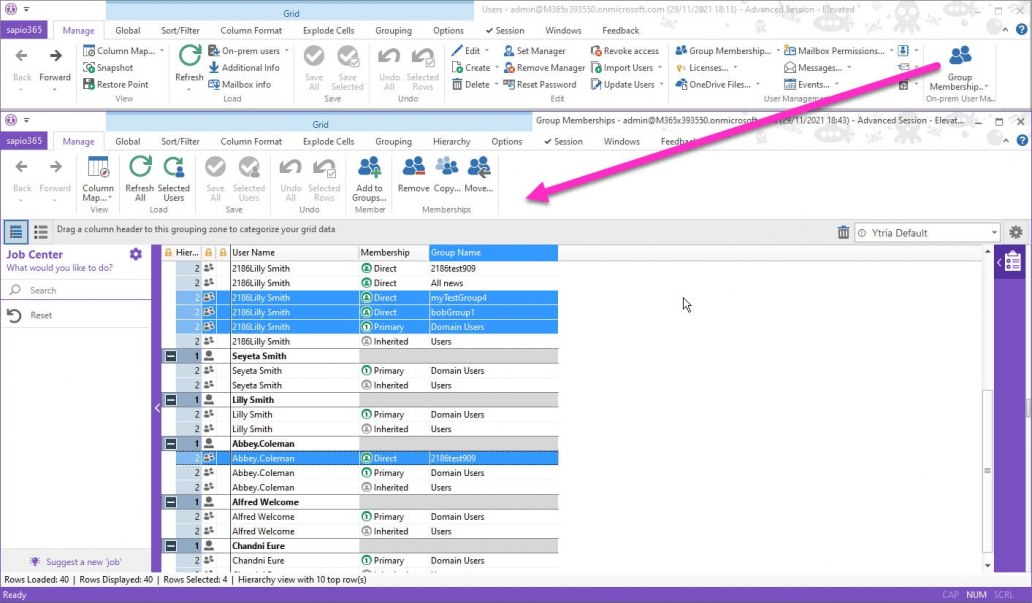Collapse the Alfred Welcome group row
The width and height of the screenshot is (1032, 603).
[170, 502]
